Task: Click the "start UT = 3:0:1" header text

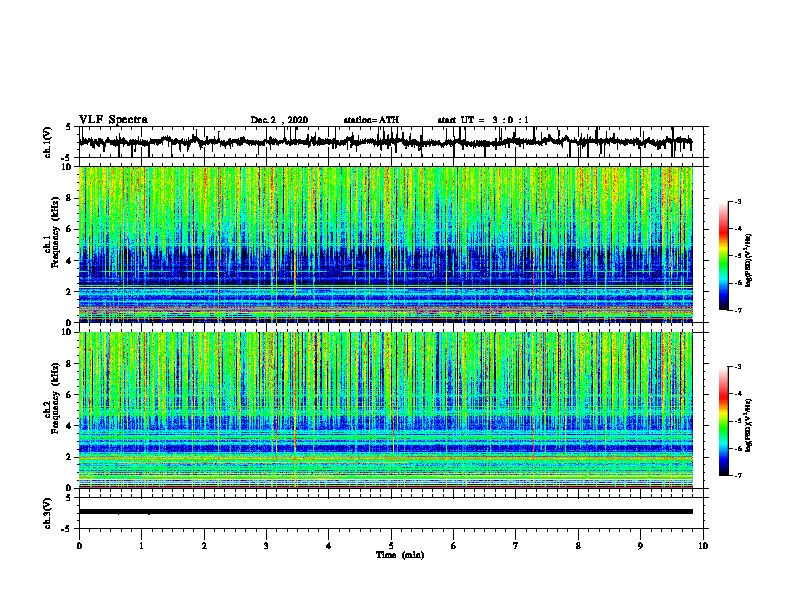Action: (483, 120)
